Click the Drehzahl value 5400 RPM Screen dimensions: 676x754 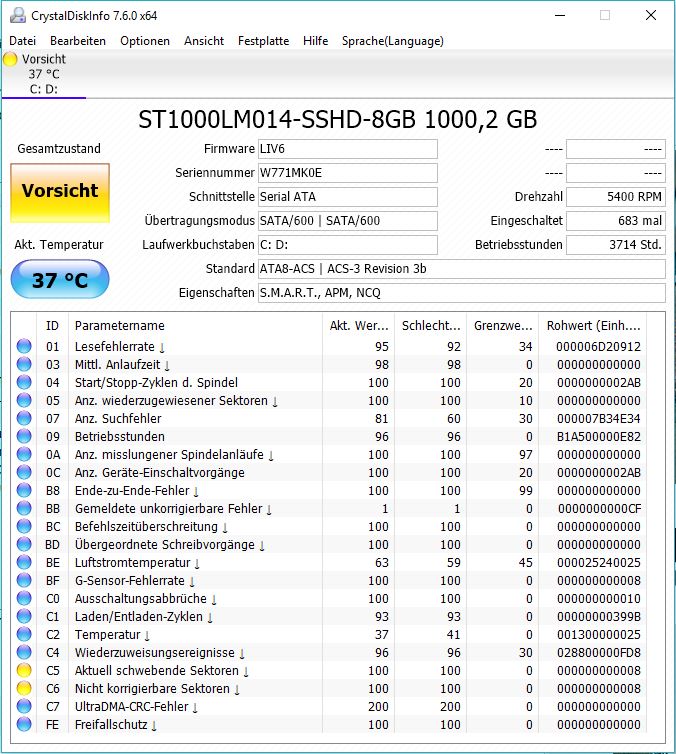pyautogui.click(x=616, y=197)
